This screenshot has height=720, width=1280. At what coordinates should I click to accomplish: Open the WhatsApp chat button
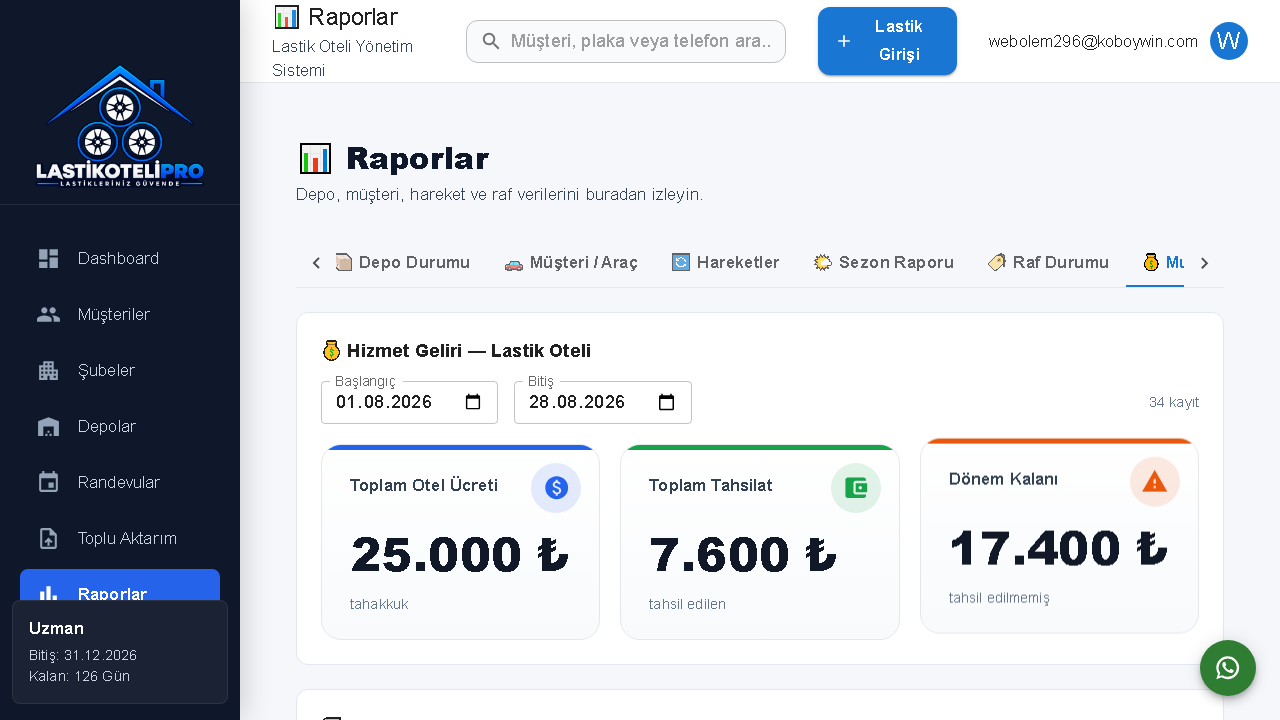[x=1228, y=668]
